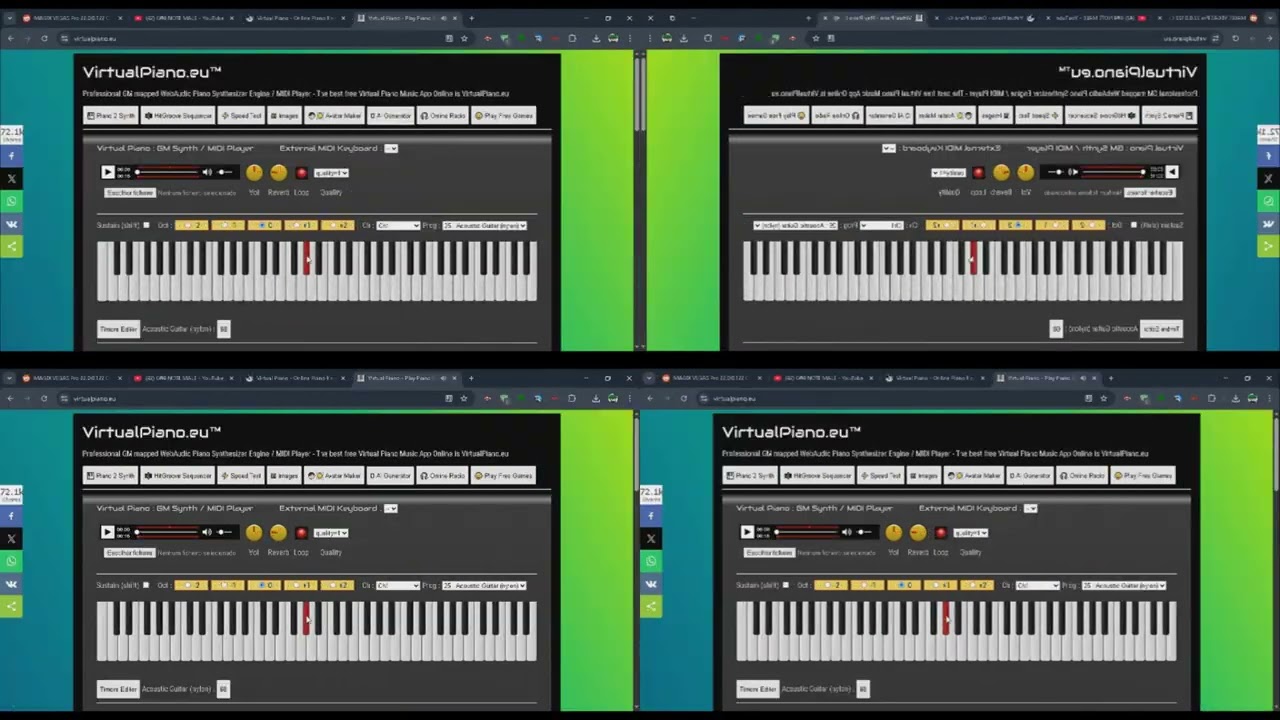
Task: Click Piano 2 Synth button in top-left window
Action: 111,115
